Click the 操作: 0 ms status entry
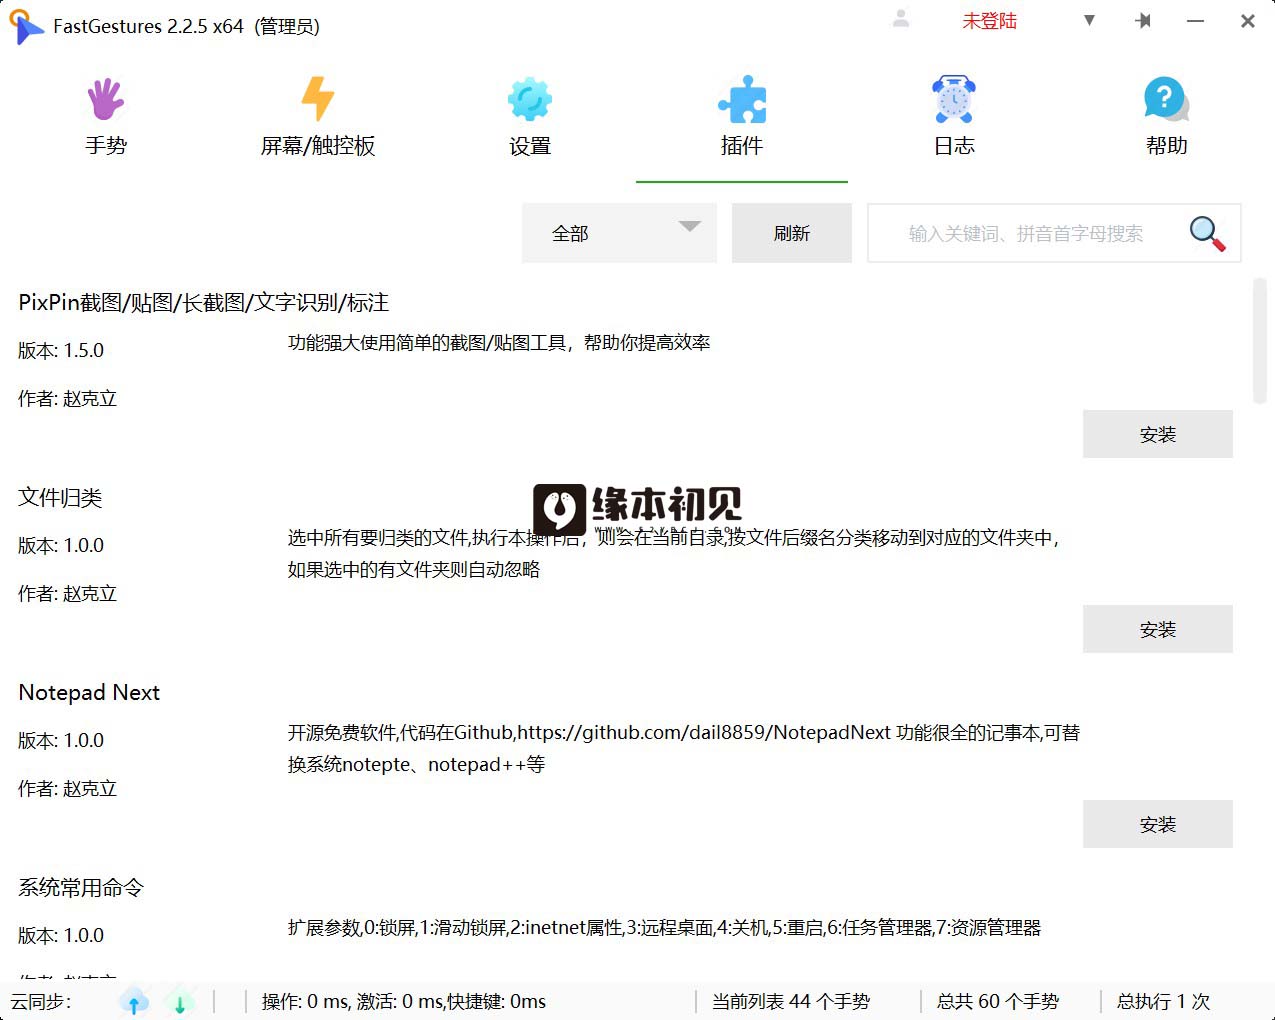 404,1001
